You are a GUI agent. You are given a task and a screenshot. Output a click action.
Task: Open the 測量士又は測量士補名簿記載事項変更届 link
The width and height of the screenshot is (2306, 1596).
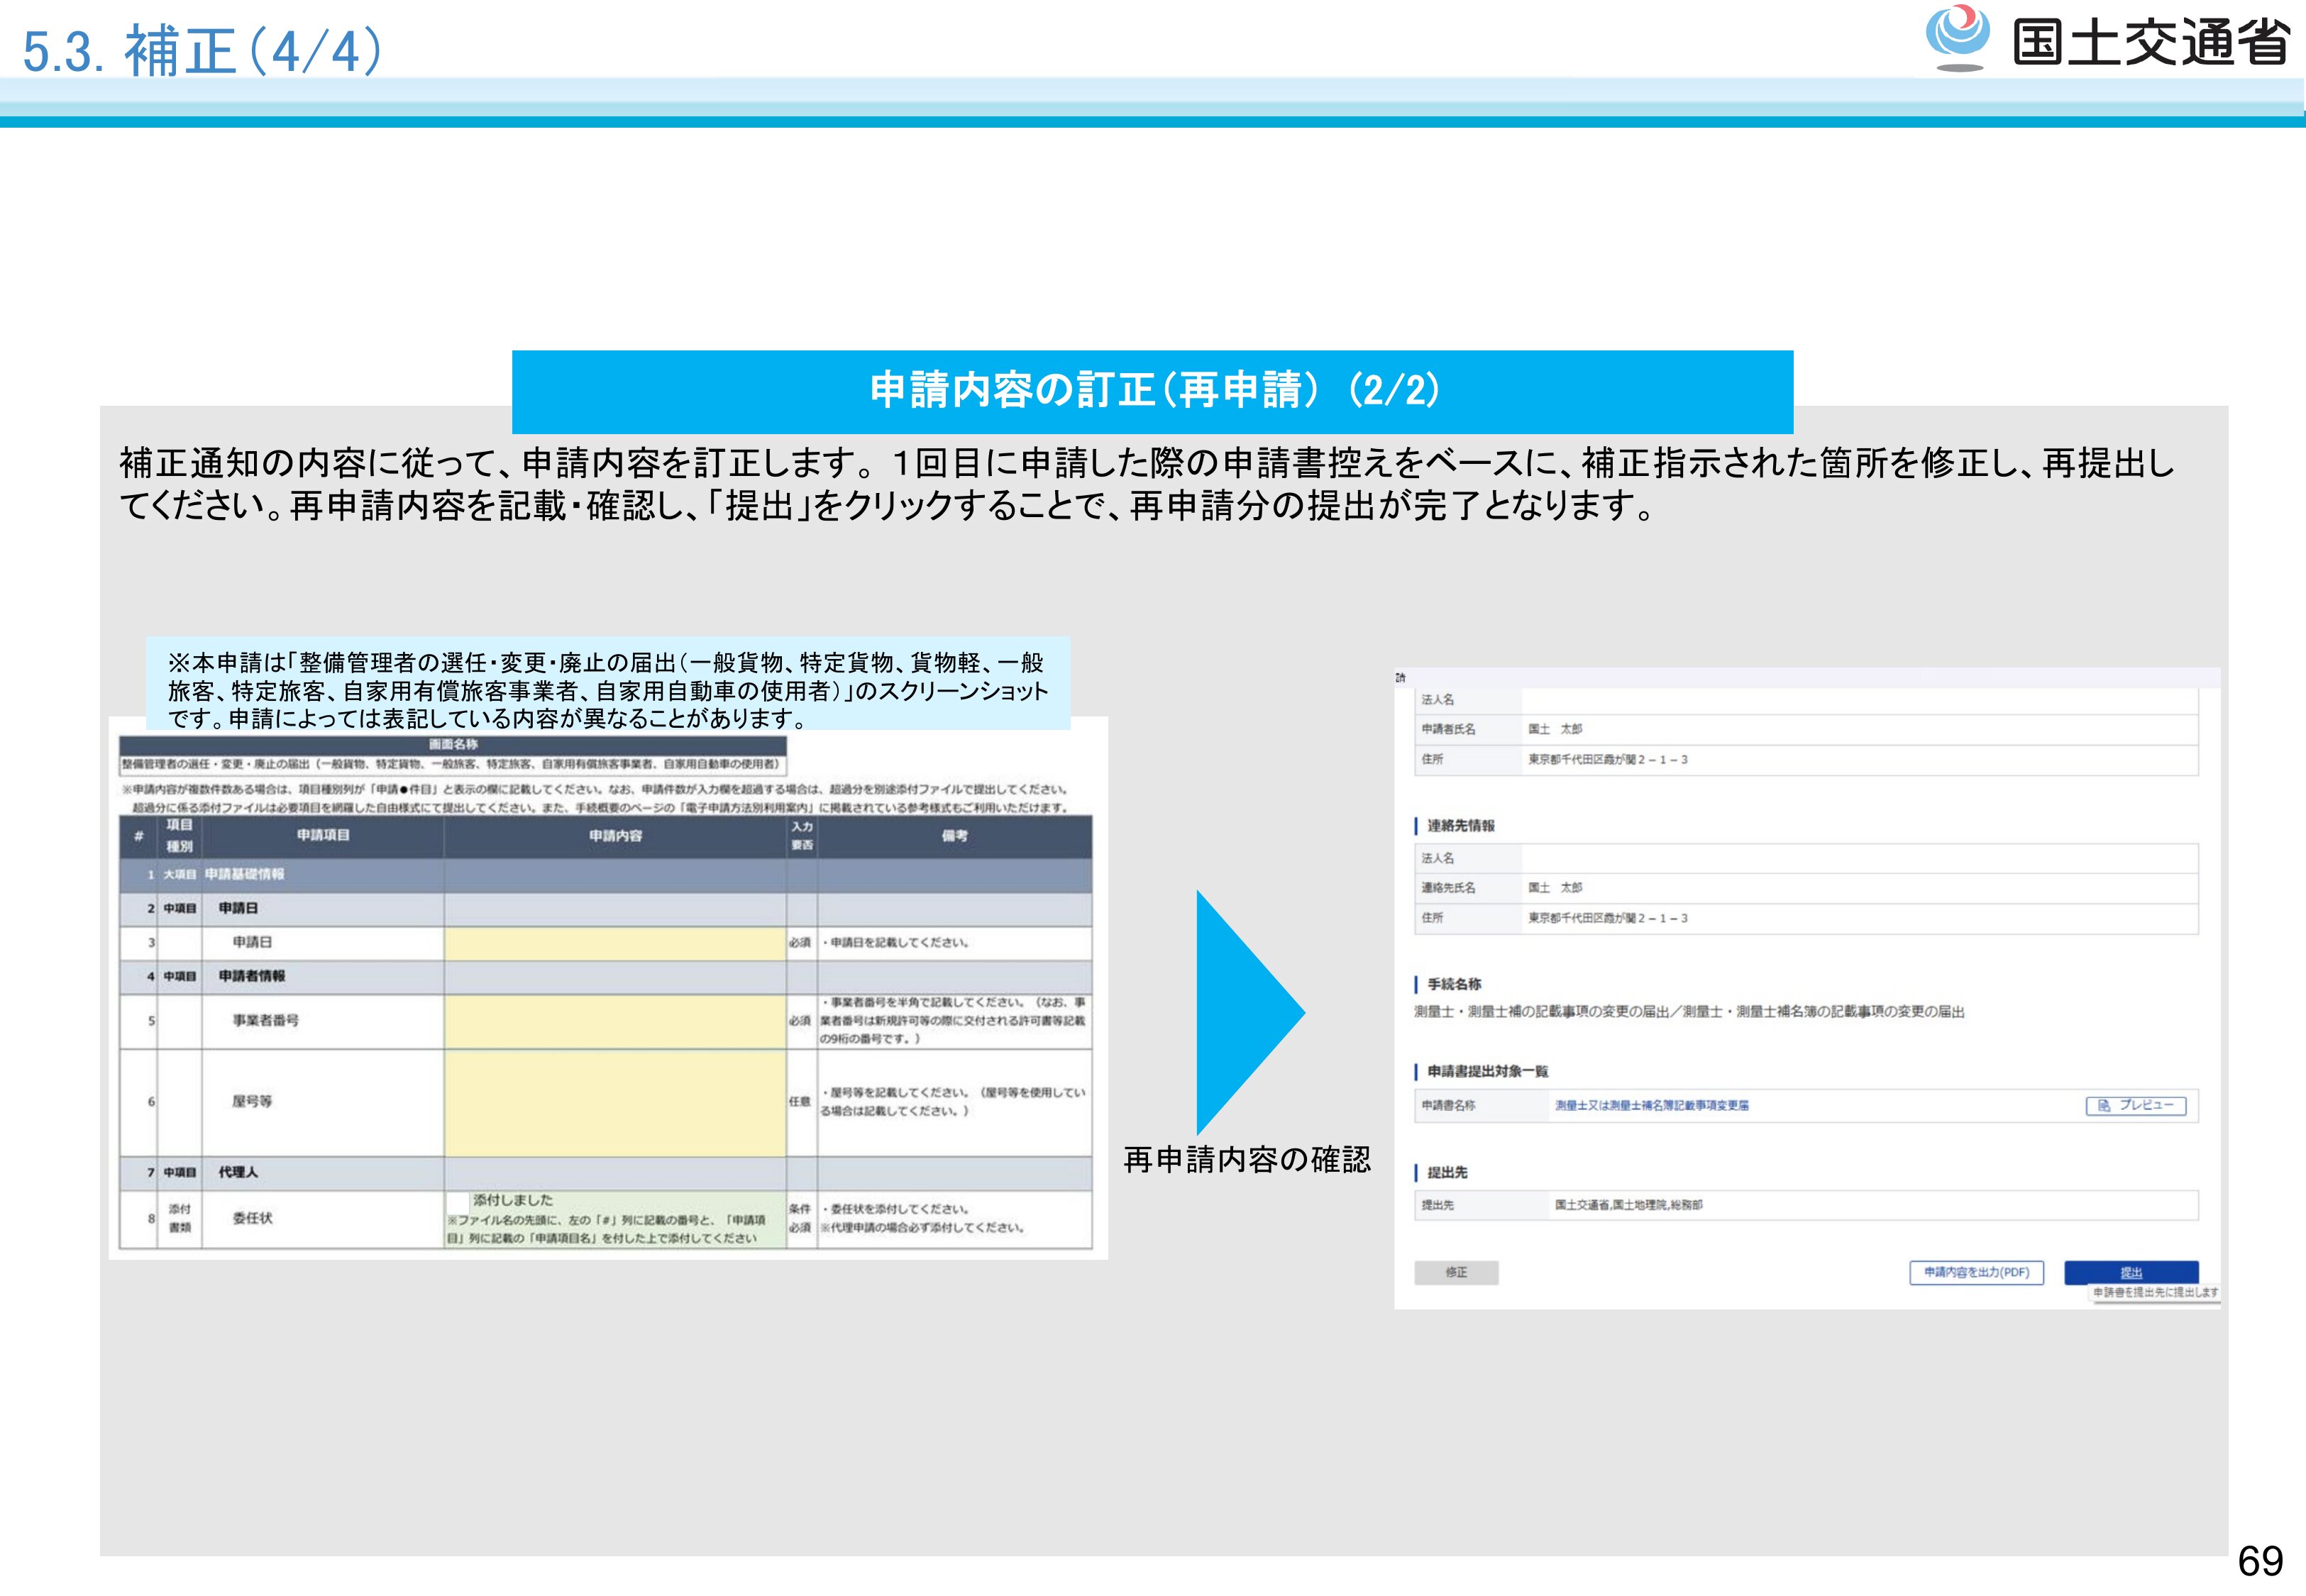[x=1651, y=1105]
